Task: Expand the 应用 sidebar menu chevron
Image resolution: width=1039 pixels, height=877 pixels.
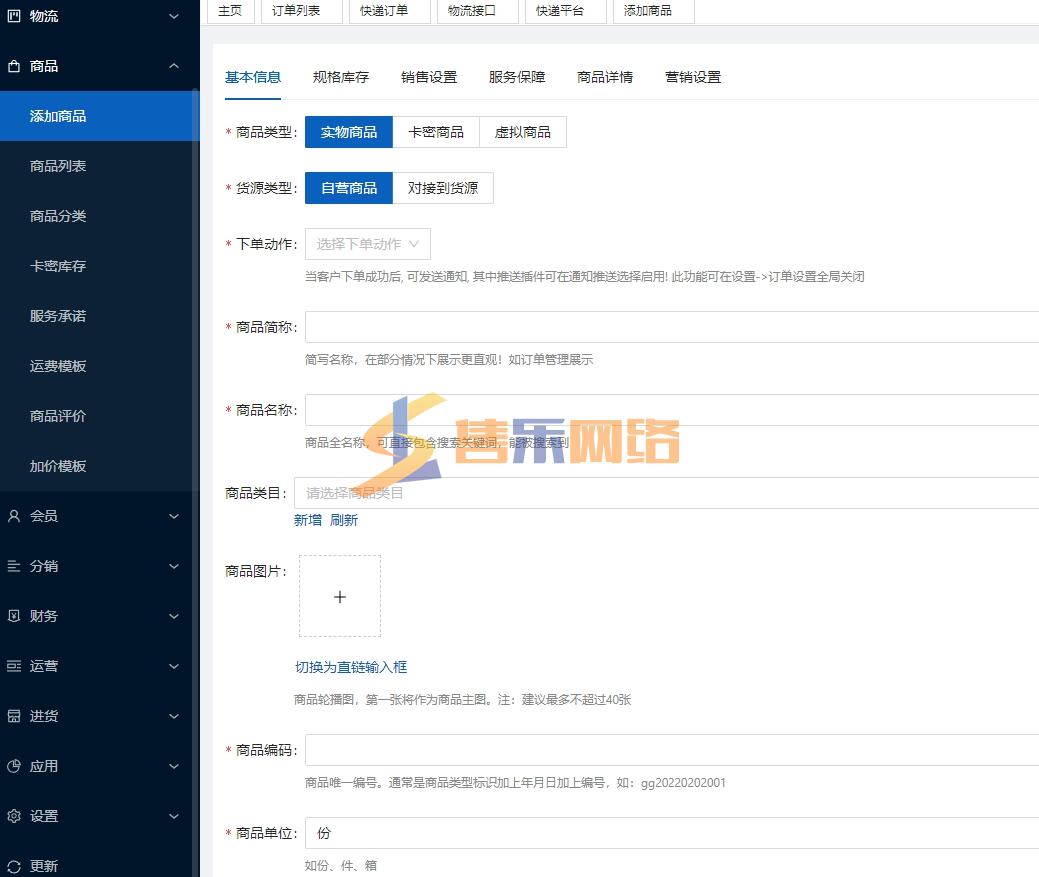Action: pyautogui.click(x=174, y=766)
